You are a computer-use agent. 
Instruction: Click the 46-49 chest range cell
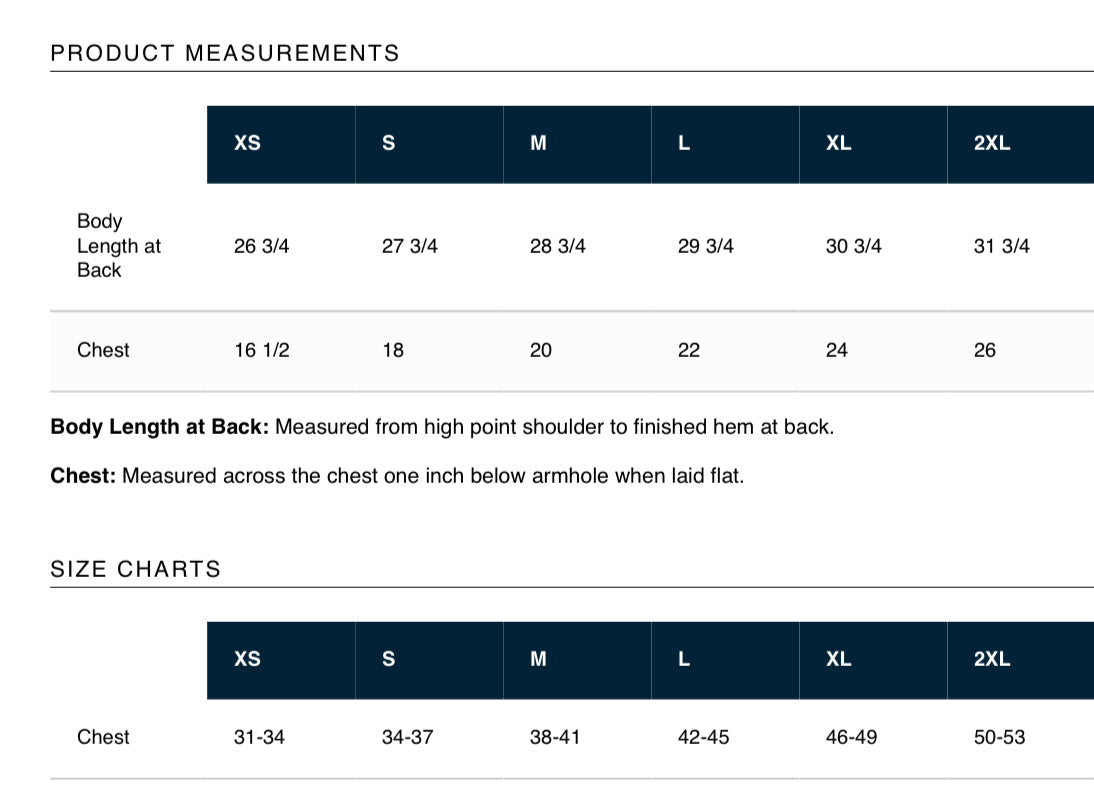tap(852, 737)
